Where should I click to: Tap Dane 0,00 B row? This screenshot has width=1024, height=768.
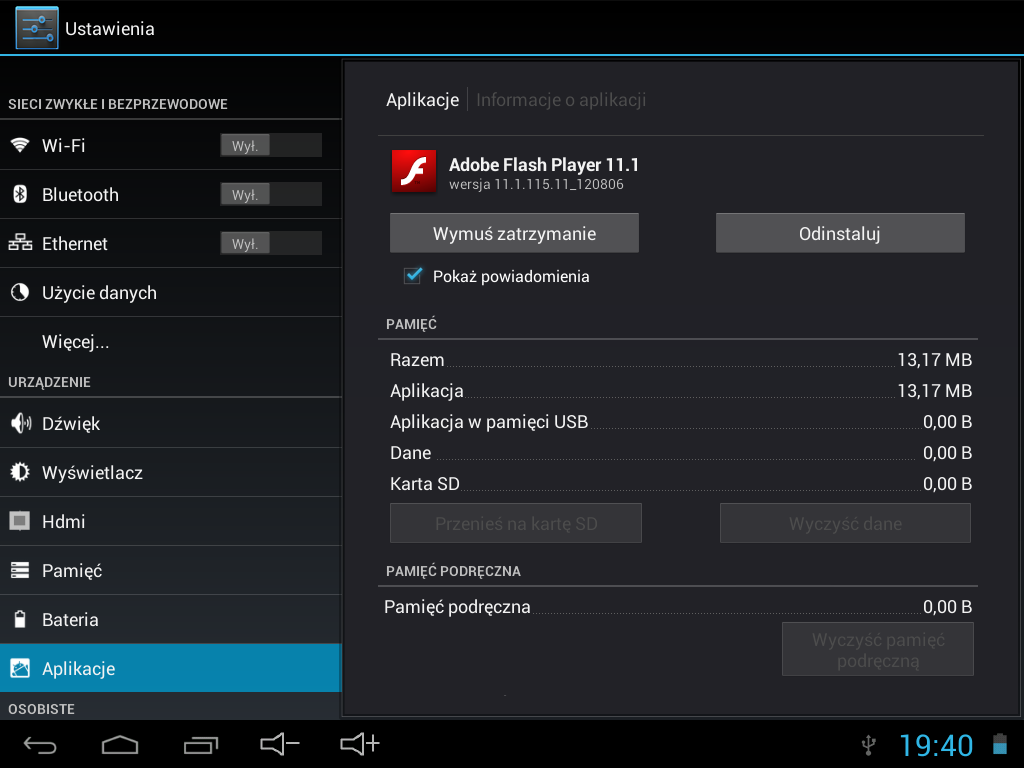coord(680,453)
